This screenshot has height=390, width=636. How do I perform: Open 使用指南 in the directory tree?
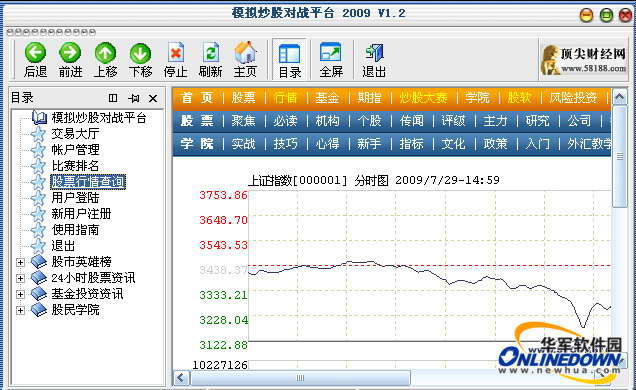[75, 230]
